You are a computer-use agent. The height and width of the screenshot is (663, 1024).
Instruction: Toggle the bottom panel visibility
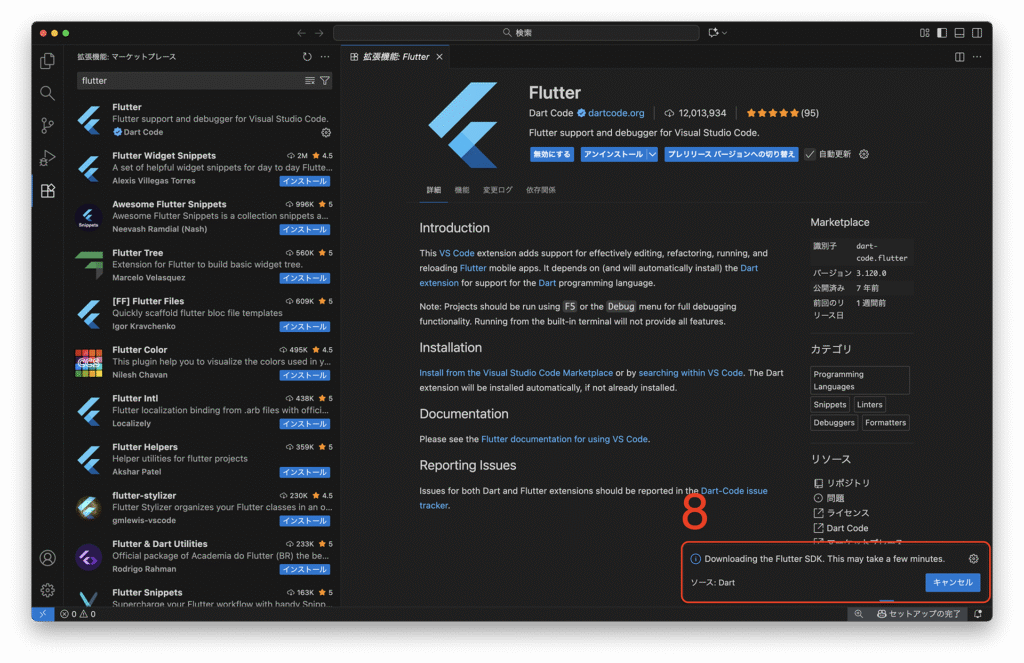pos(958,33)
